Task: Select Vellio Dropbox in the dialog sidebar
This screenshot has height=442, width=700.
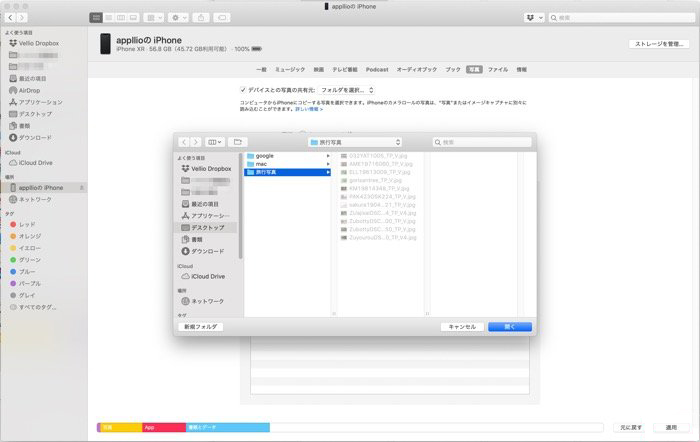Action: 207,169
